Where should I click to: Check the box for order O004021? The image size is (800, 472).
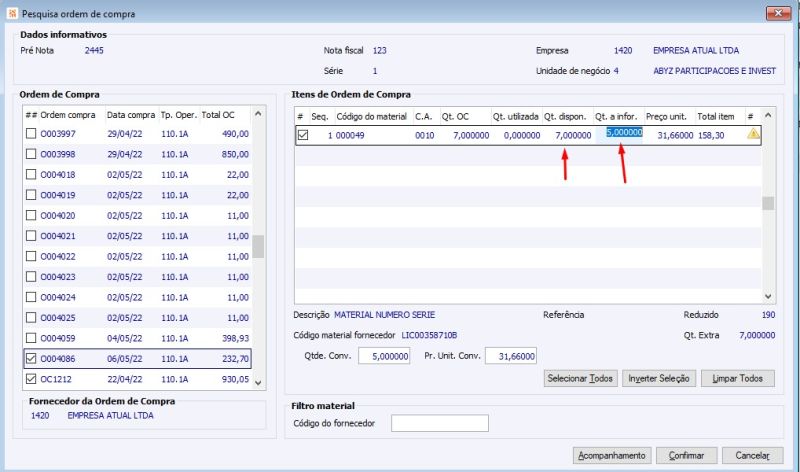tap(31, 236)
